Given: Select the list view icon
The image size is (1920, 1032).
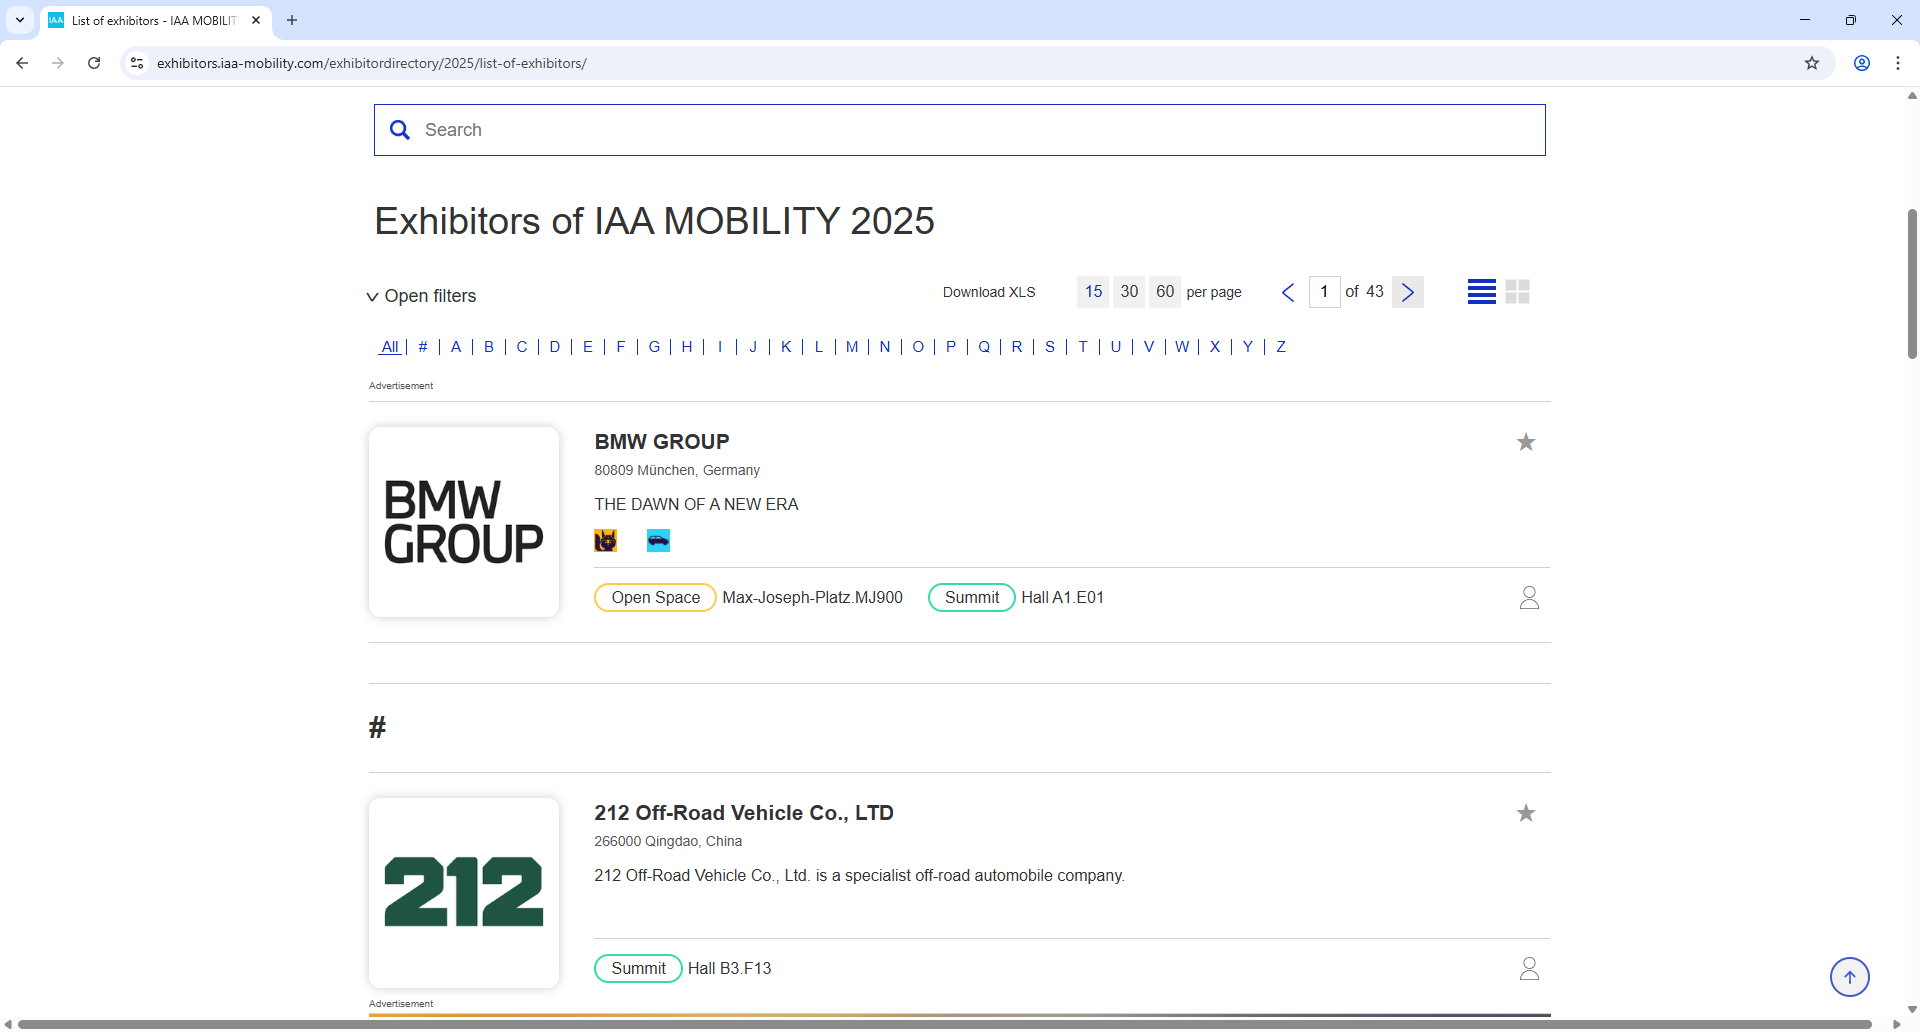Looking at the screenshot, I should 1481,291.
